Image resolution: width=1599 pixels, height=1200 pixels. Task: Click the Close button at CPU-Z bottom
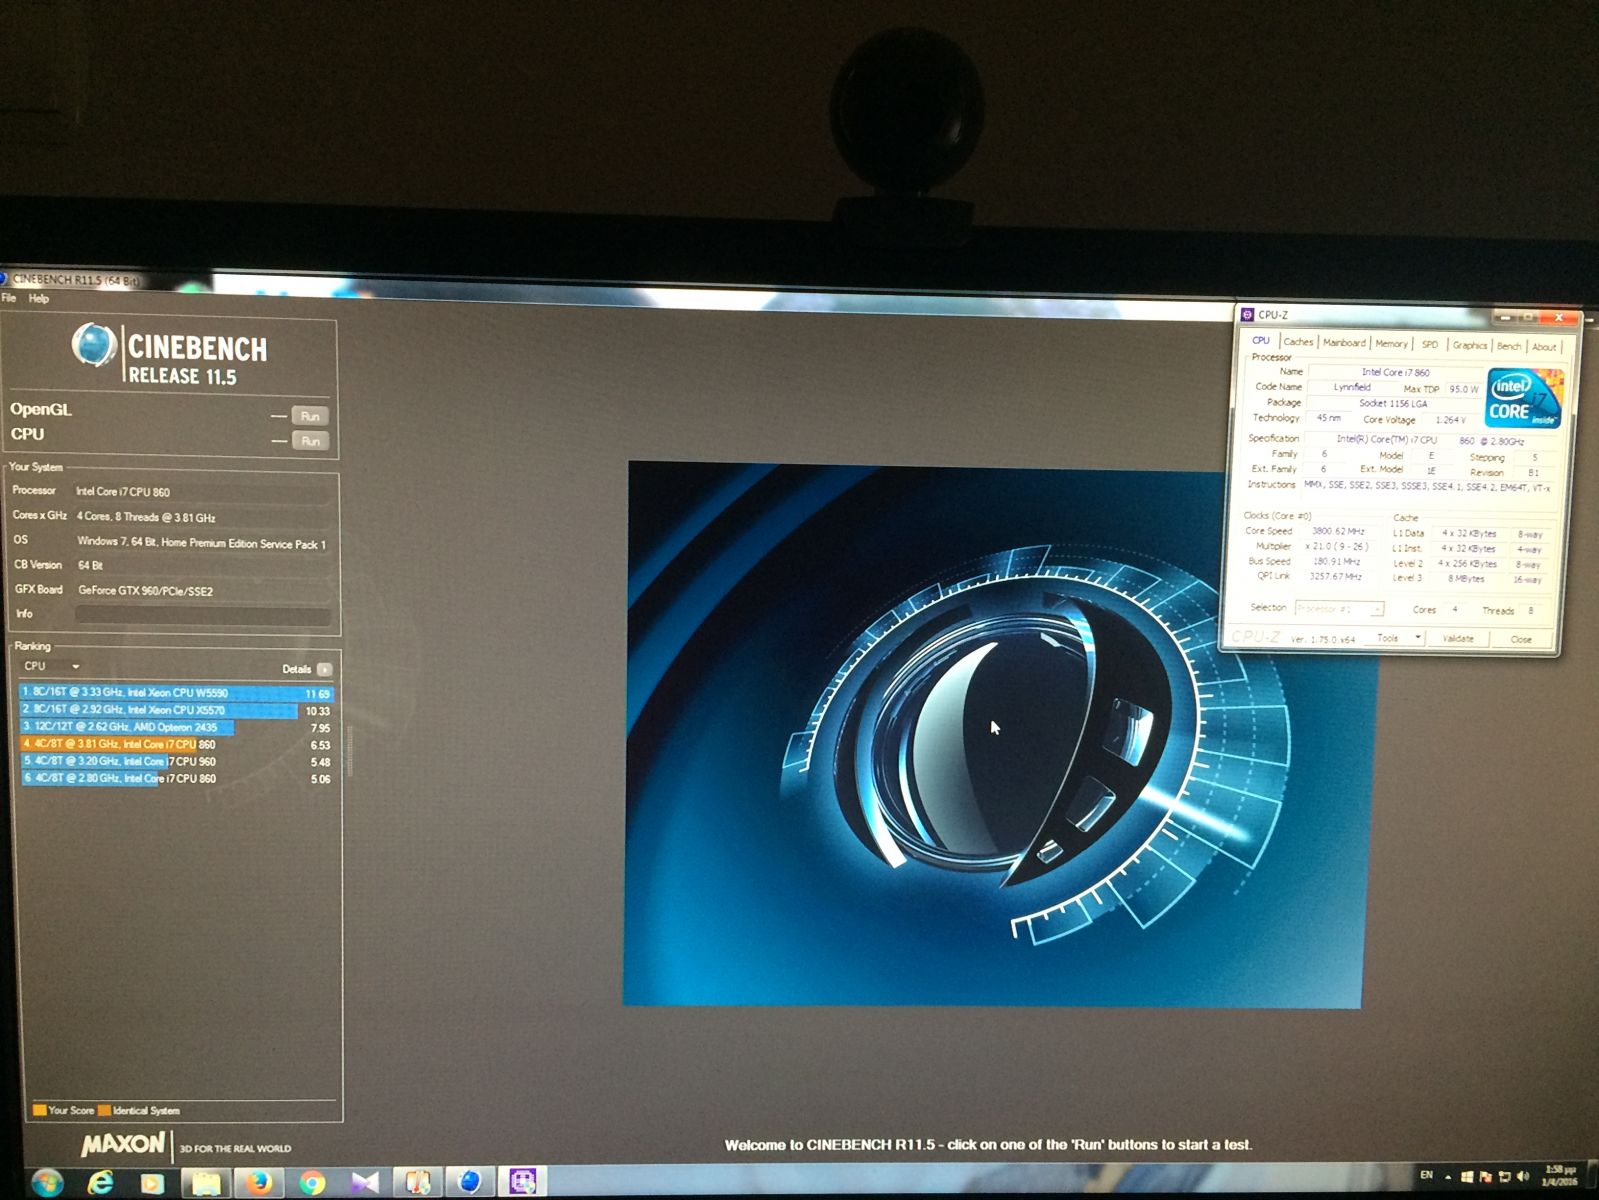tap(1521, 640)
